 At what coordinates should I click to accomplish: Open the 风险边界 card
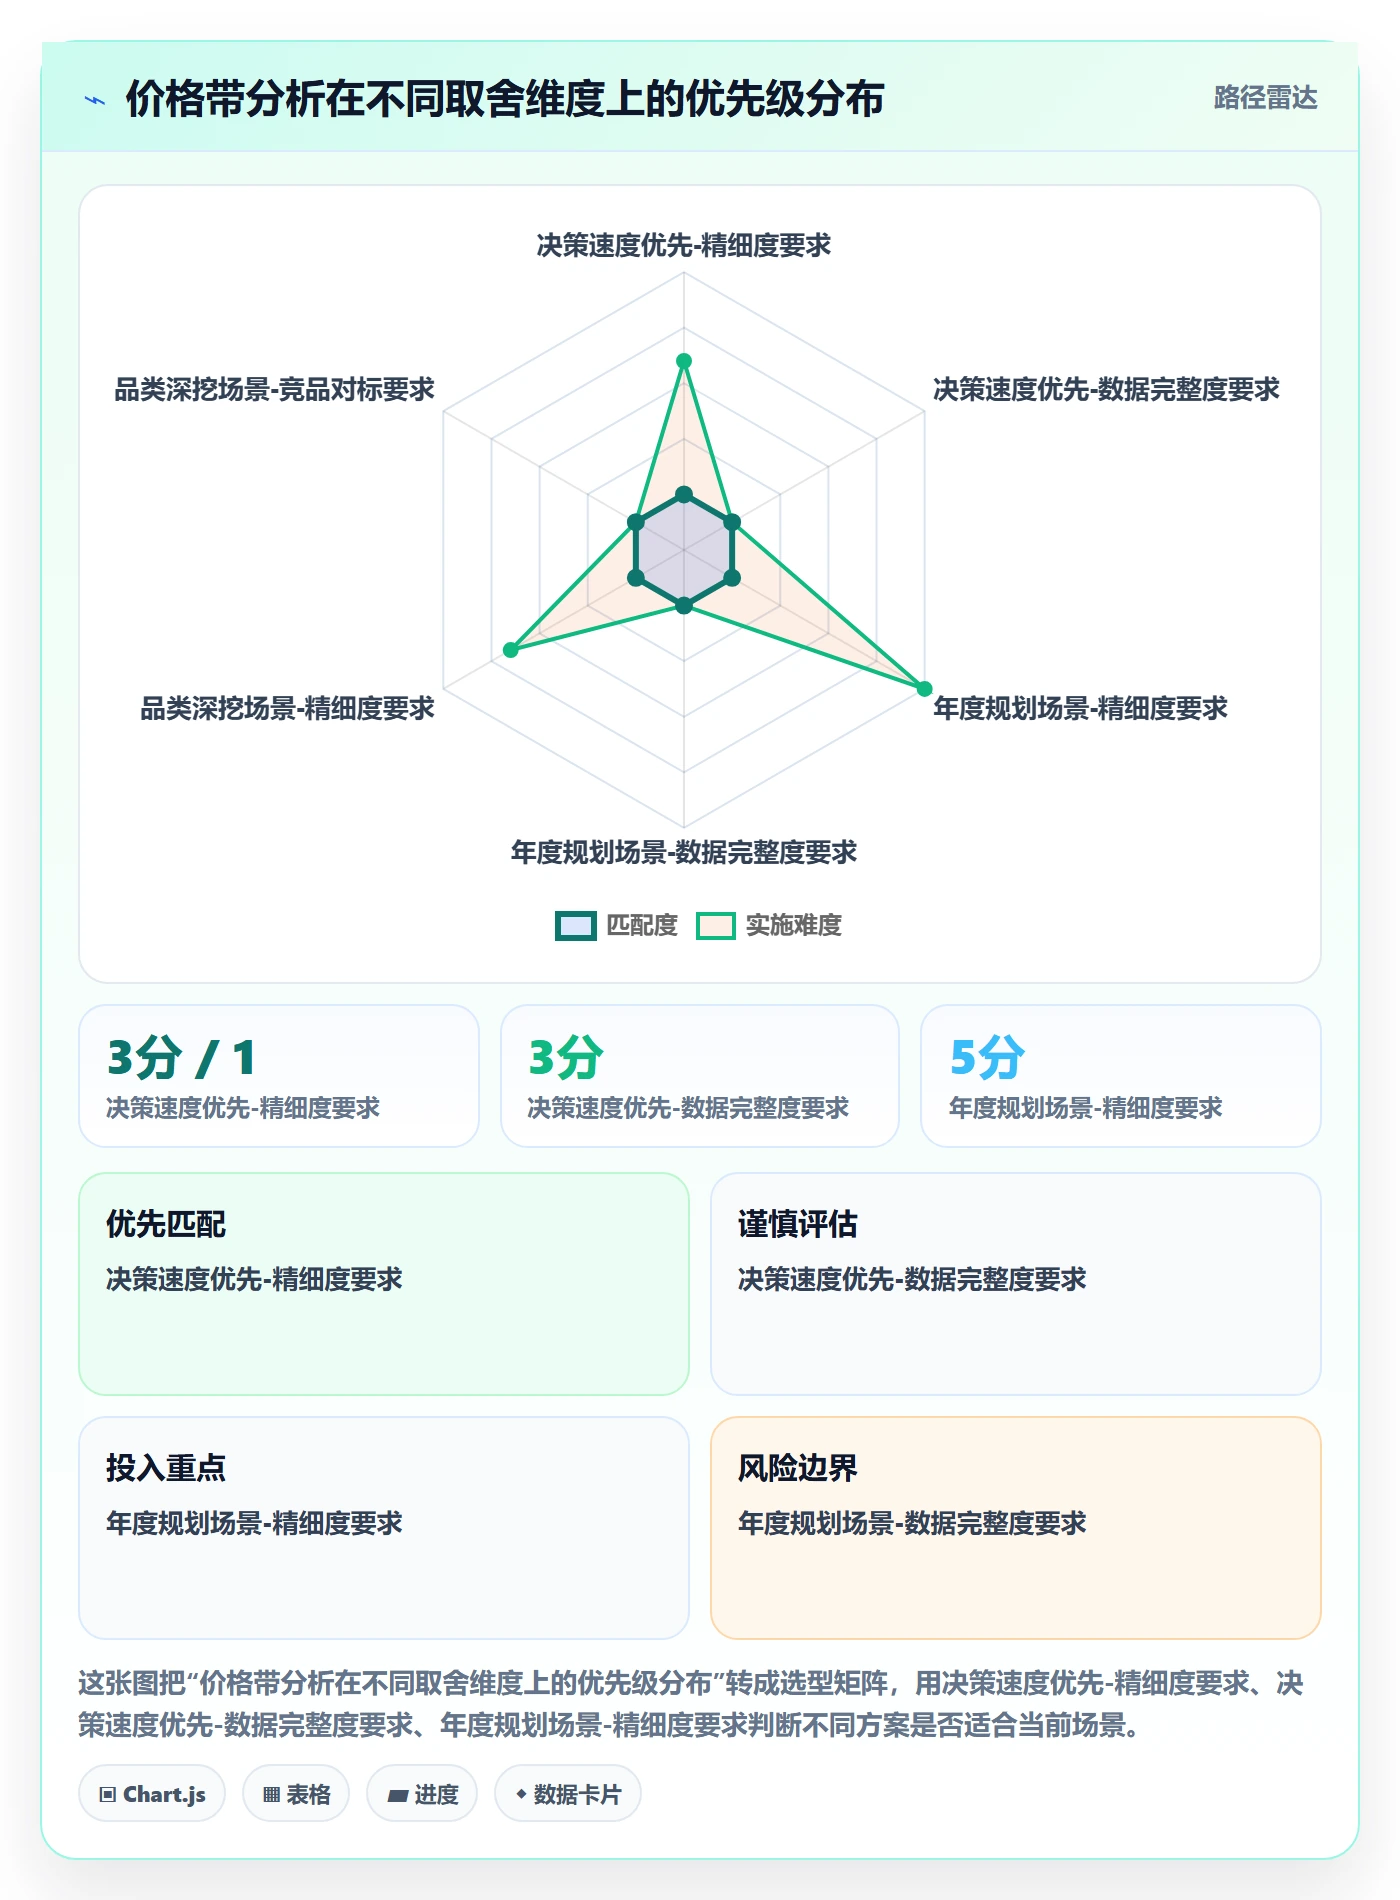coord(1016,1528)
